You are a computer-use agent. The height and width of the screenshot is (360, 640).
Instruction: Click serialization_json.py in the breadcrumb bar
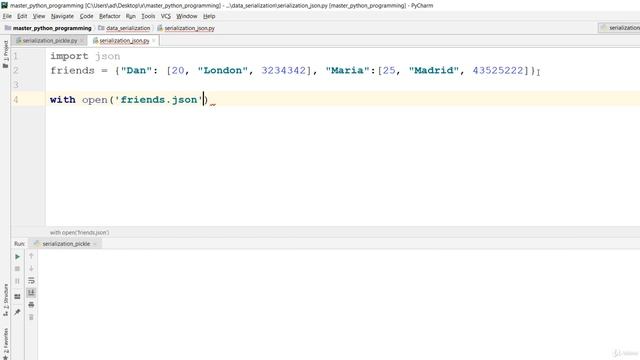click(x=186, y=28)
